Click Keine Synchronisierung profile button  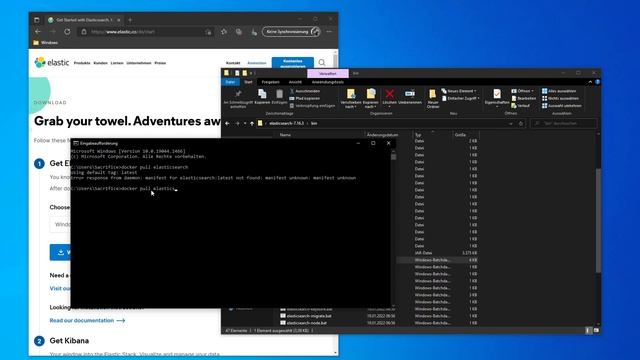point(291,32)
